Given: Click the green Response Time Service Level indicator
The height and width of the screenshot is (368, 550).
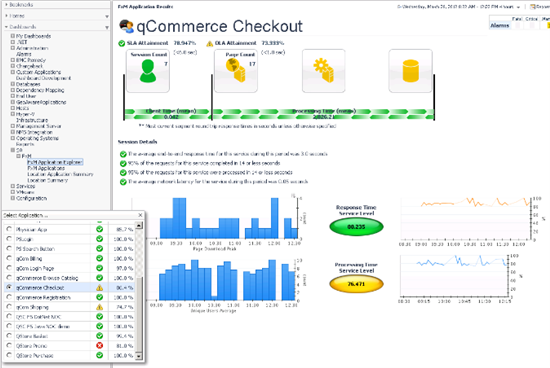Looking at the screenshot, I should (x=356, y=227).
